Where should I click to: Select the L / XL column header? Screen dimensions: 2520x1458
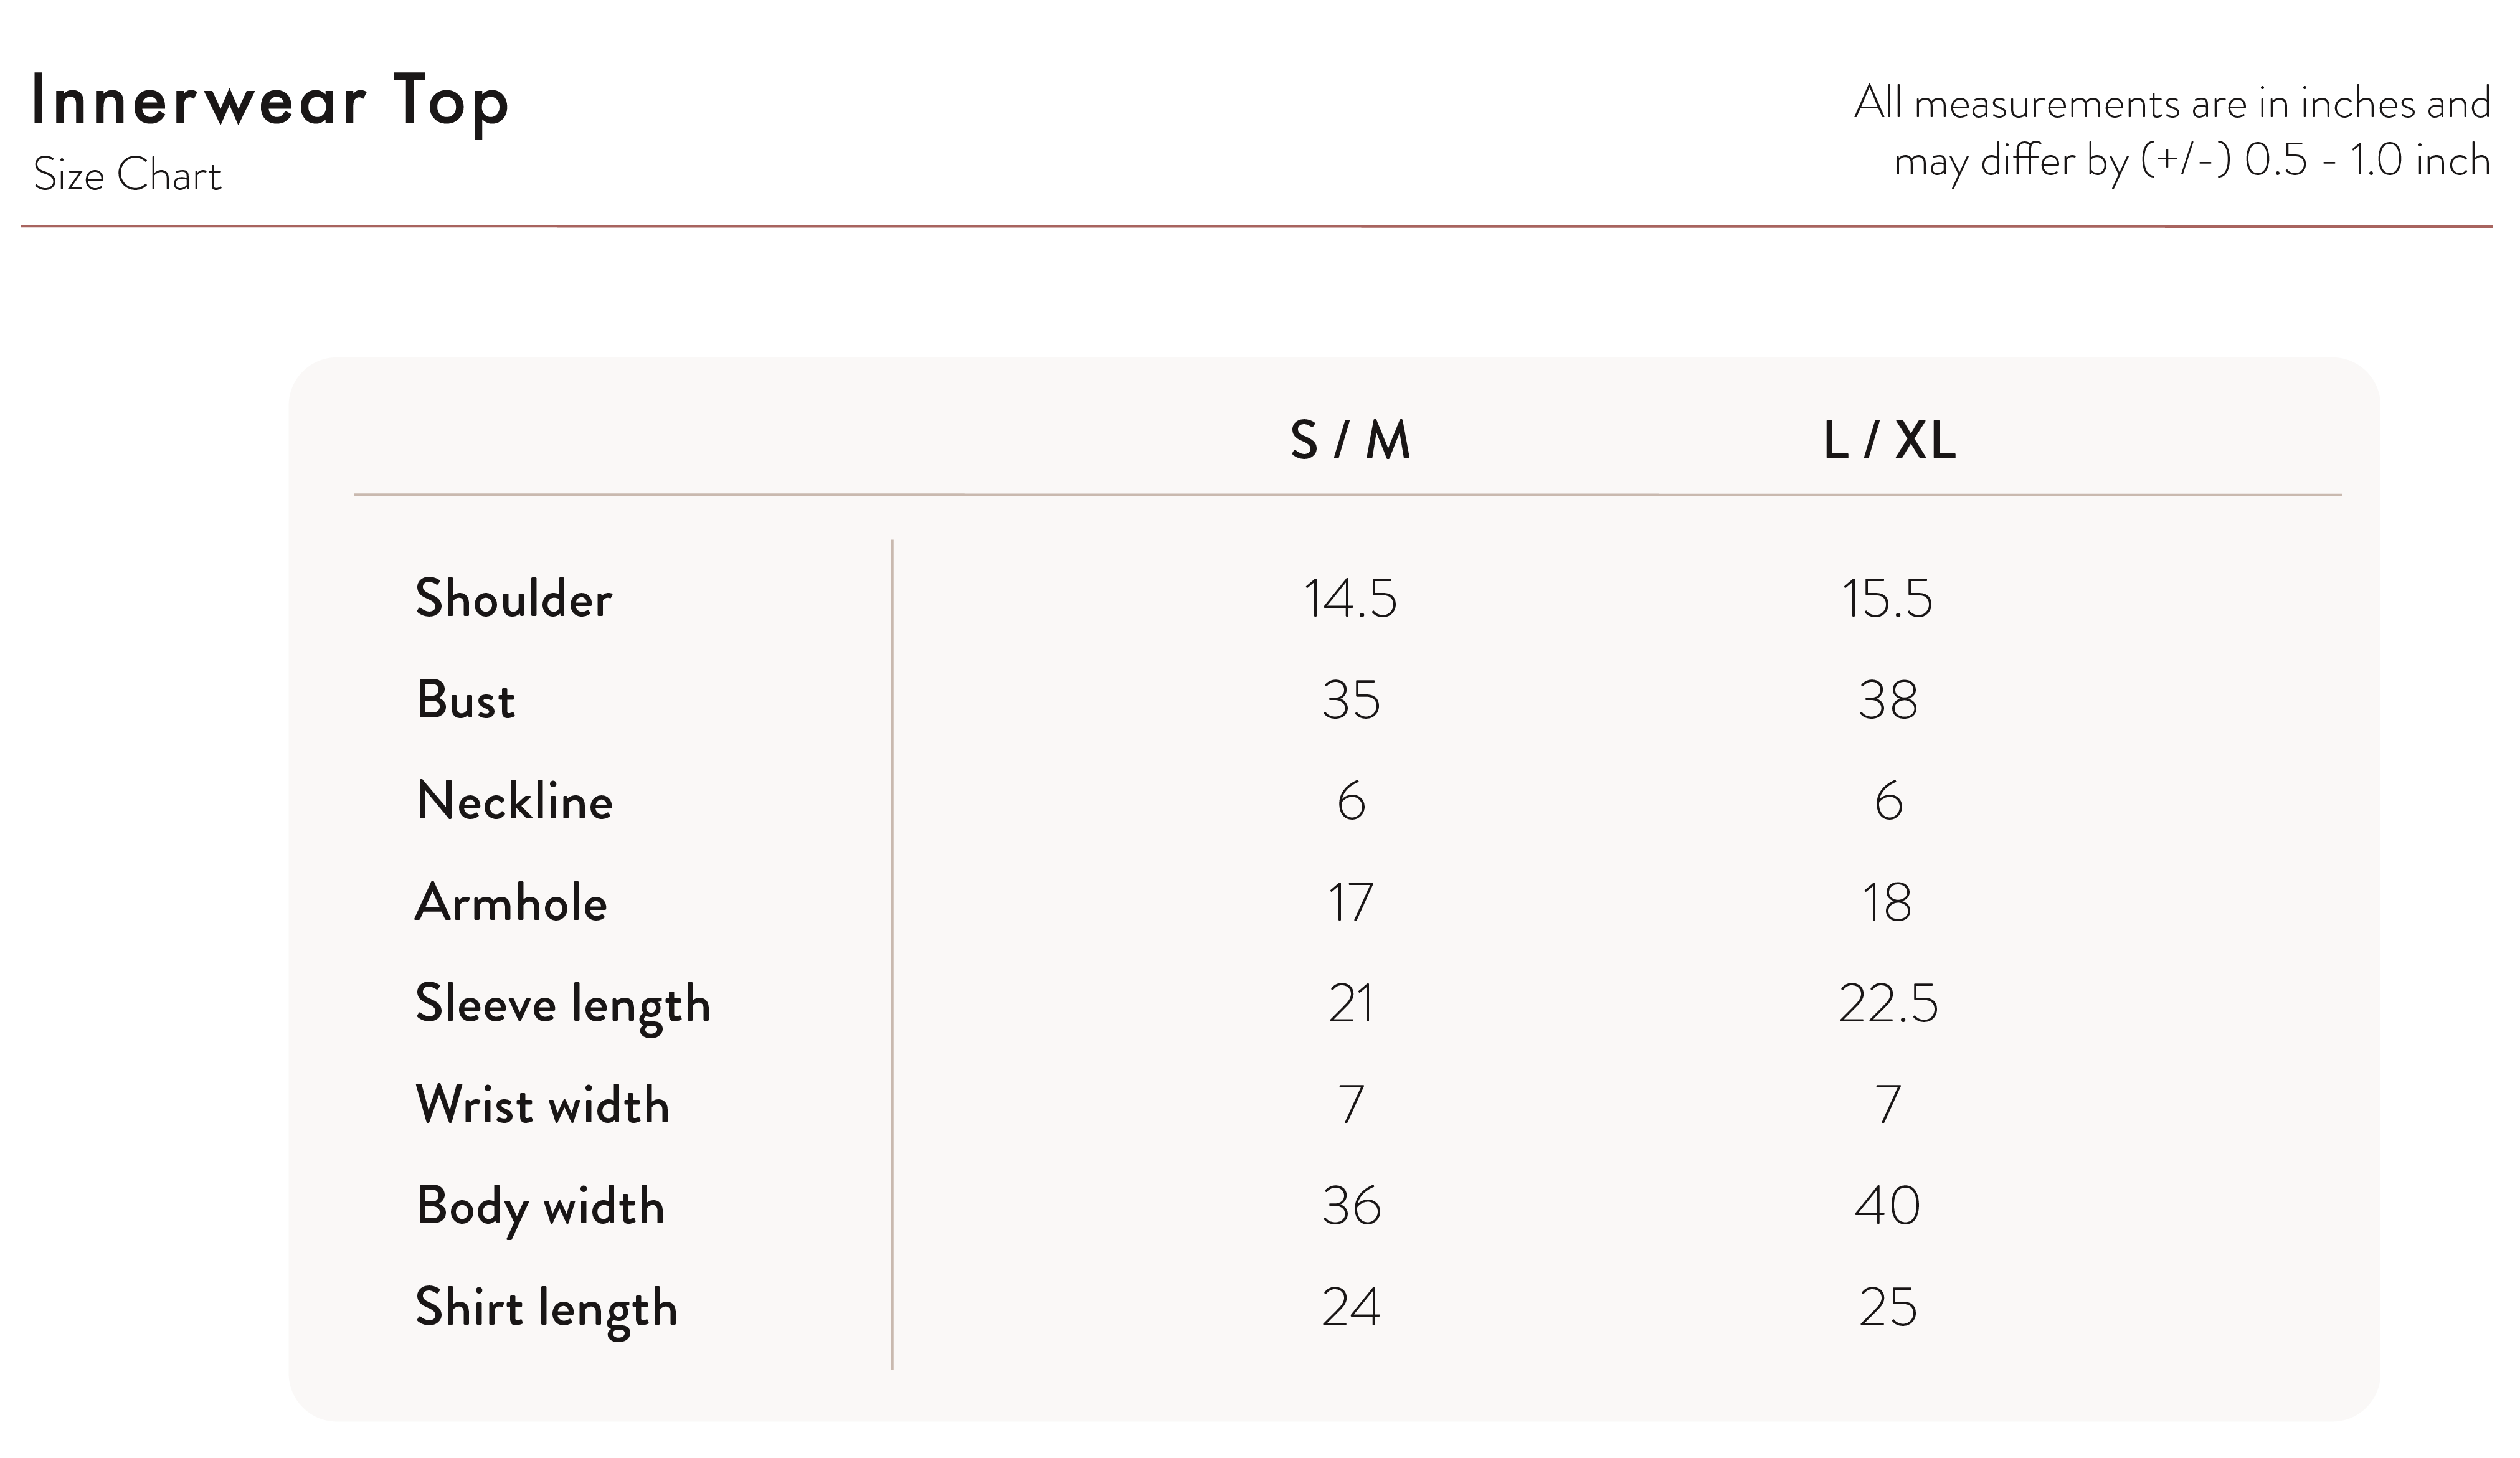pyautogui.click(x=1889, y=440)
